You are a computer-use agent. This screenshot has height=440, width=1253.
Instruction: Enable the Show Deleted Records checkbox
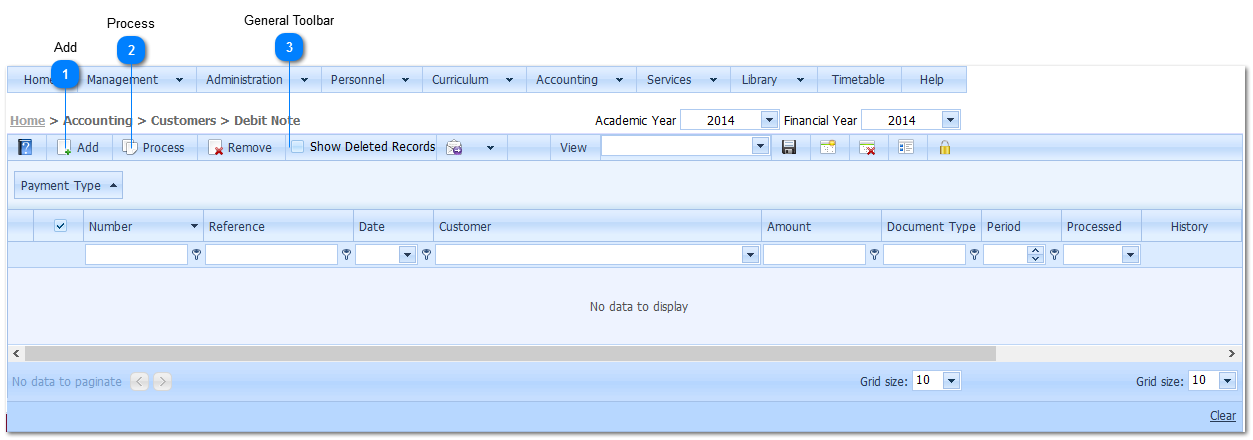[297, 147]
